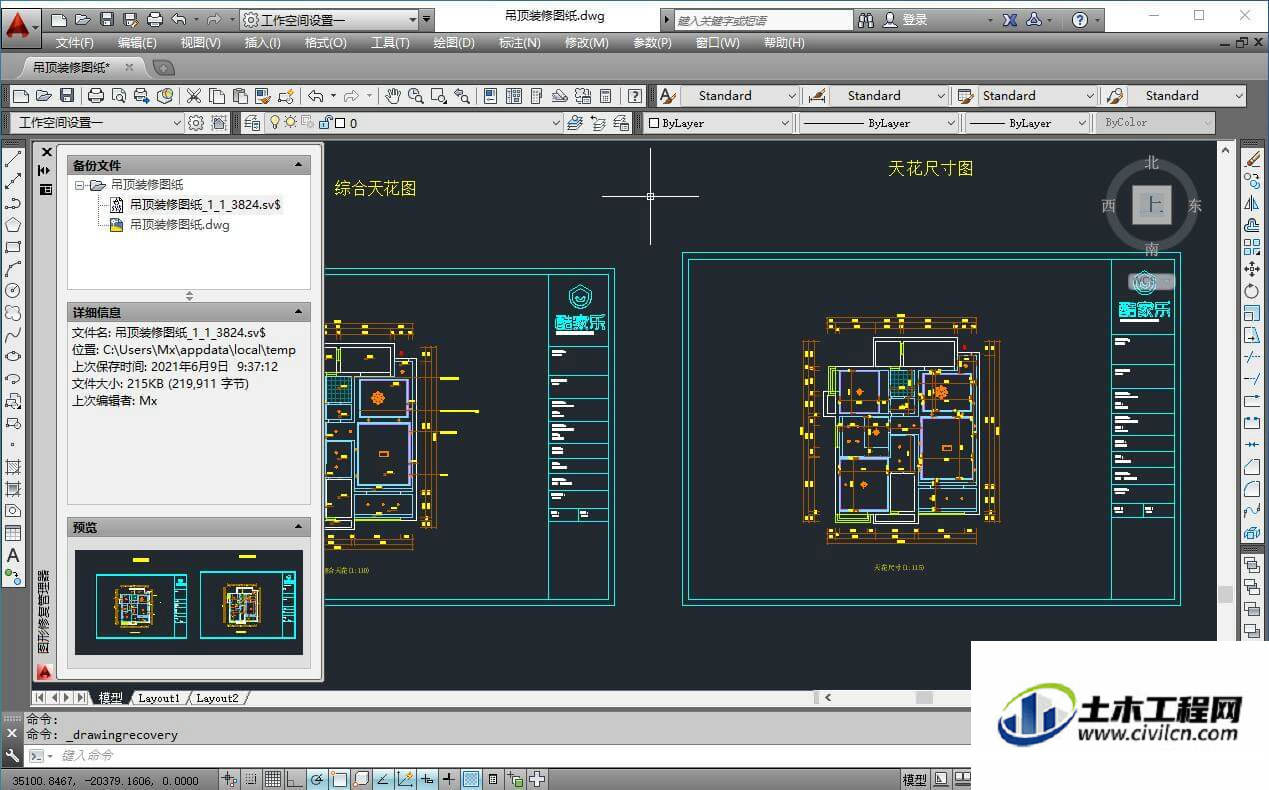This screenshot has height=790, width=1269.
Task: Select the Fillet modify tool
Action: 1252,489
